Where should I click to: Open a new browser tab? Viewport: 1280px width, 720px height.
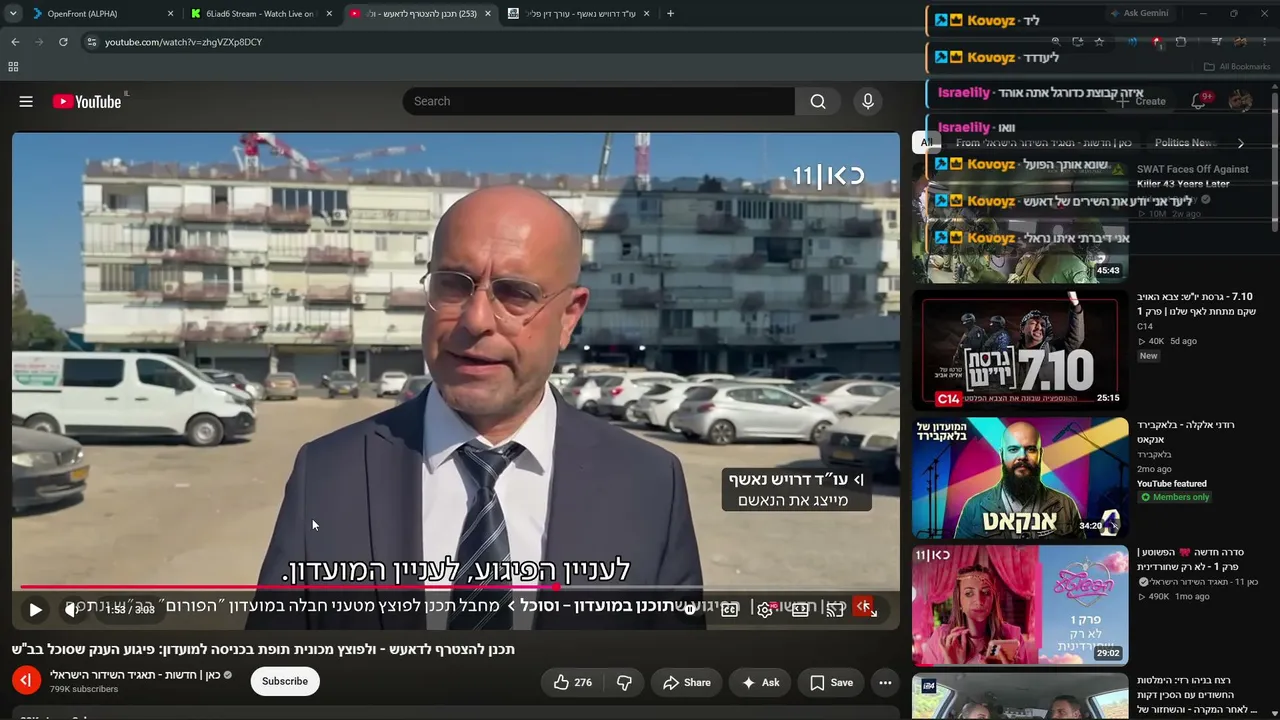click(x=670, y=14)
